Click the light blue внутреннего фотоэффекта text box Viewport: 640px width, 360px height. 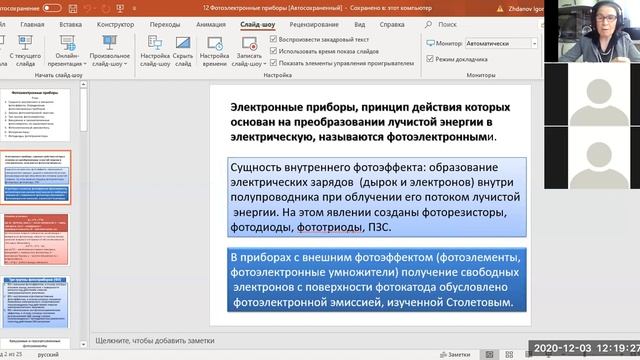(x=377, y=197)
